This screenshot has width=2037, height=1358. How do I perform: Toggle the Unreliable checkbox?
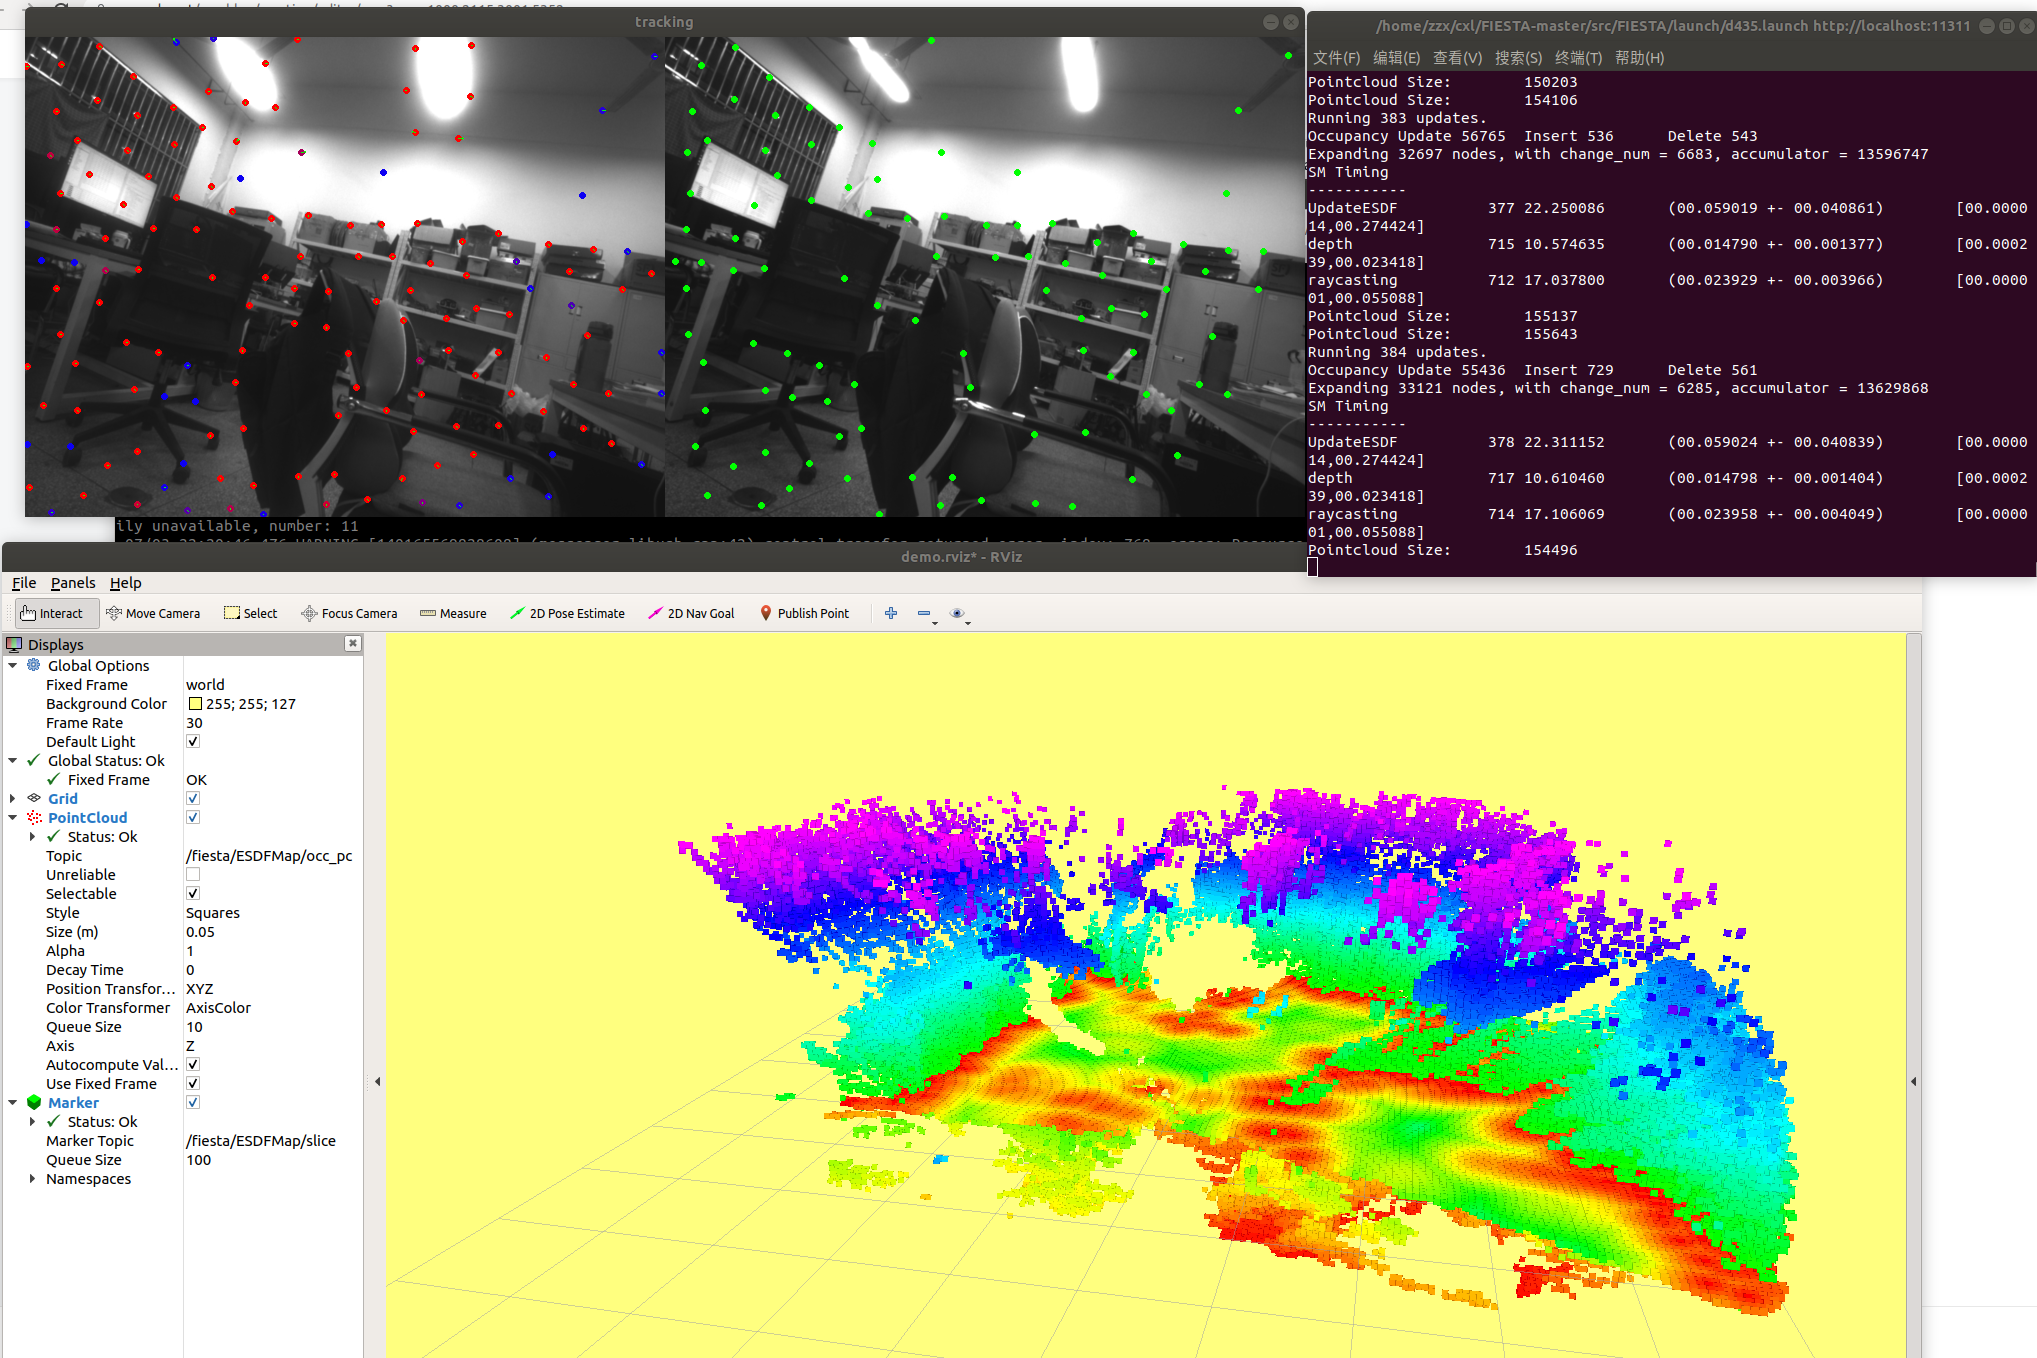coord(193,874)
